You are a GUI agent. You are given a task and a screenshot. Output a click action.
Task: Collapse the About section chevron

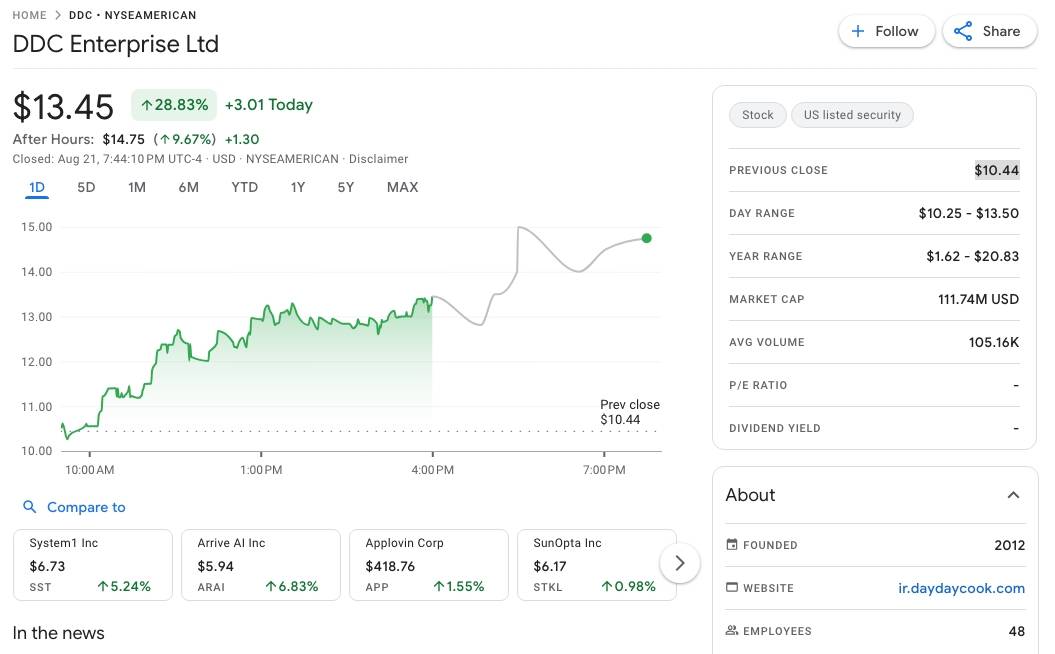tap(1013, 495)
